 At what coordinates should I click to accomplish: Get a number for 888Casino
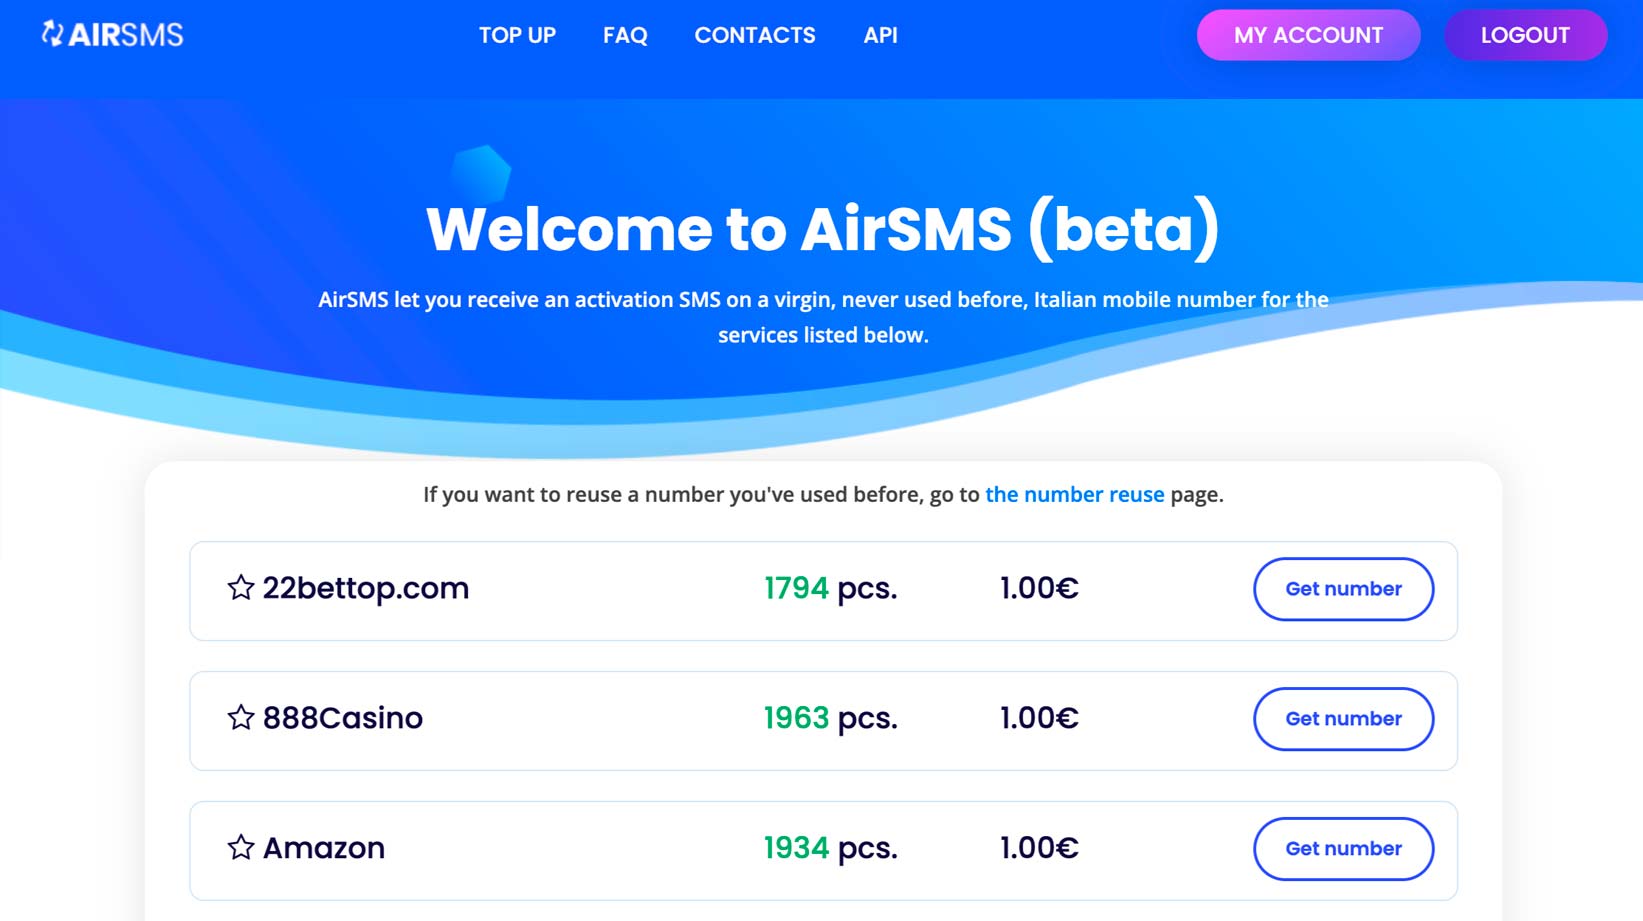tap(1343, 719)
